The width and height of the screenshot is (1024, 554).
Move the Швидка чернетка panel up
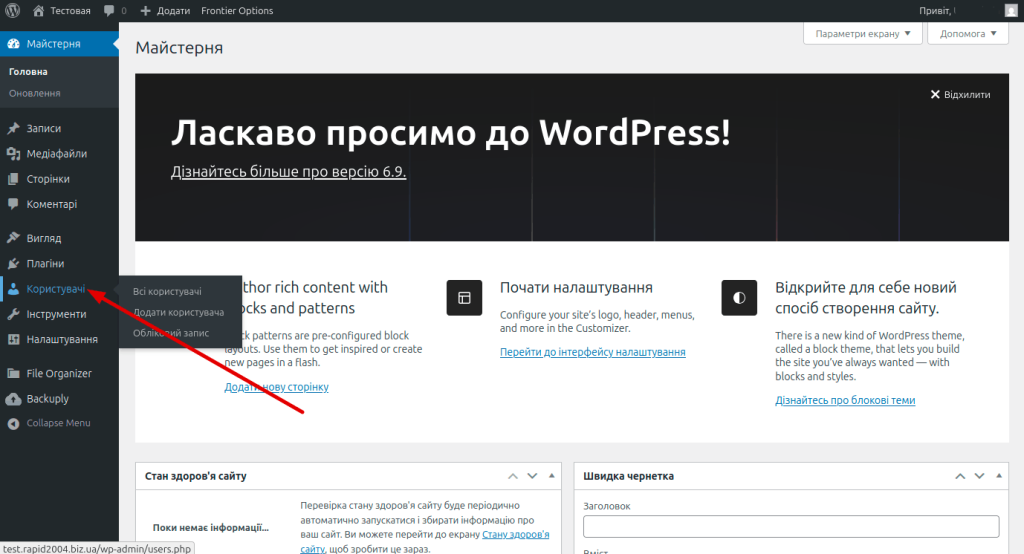pyautogui.click(x=959, y=477)
